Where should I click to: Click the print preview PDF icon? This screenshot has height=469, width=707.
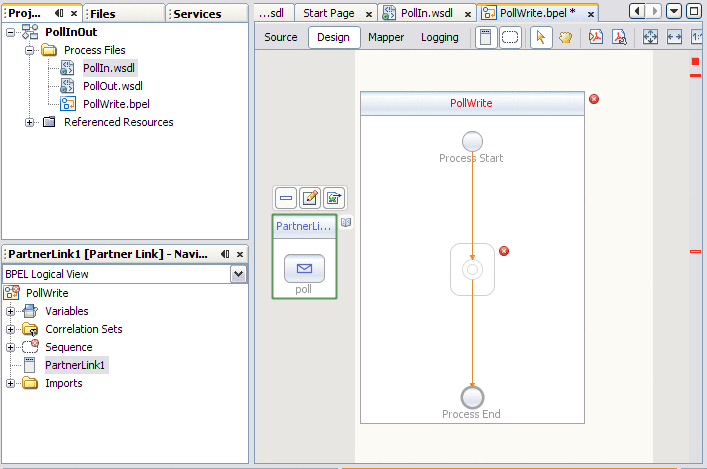pyautogui.click(x=596, y=37)
